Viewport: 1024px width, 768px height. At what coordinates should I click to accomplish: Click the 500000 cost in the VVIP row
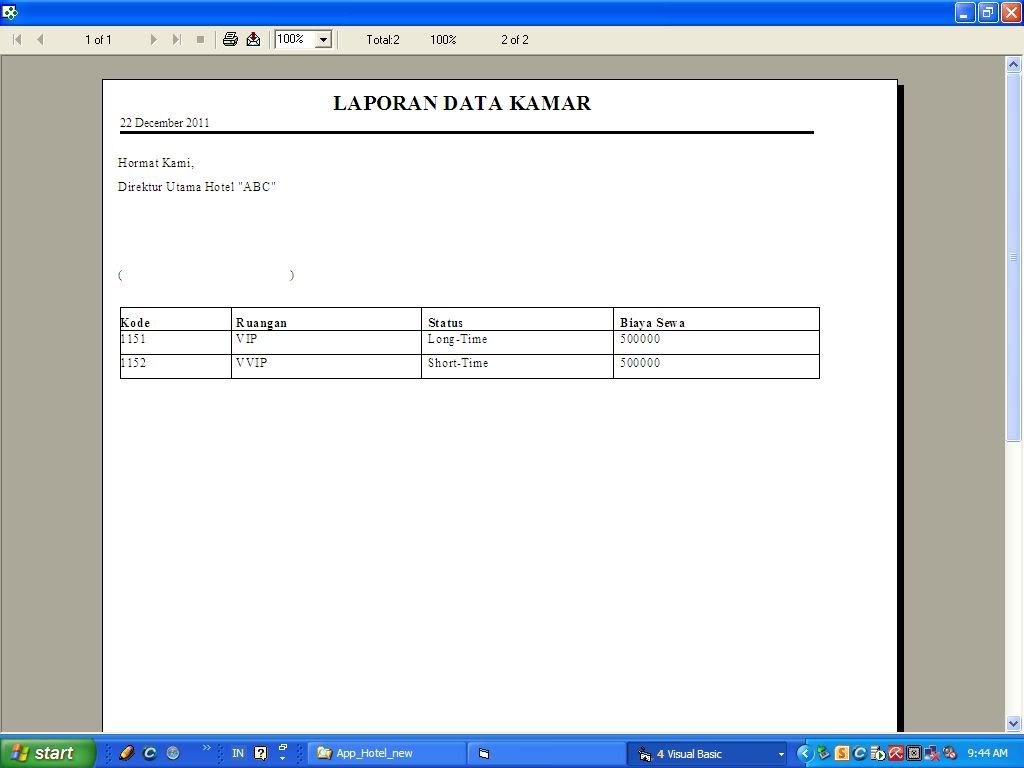716,364
